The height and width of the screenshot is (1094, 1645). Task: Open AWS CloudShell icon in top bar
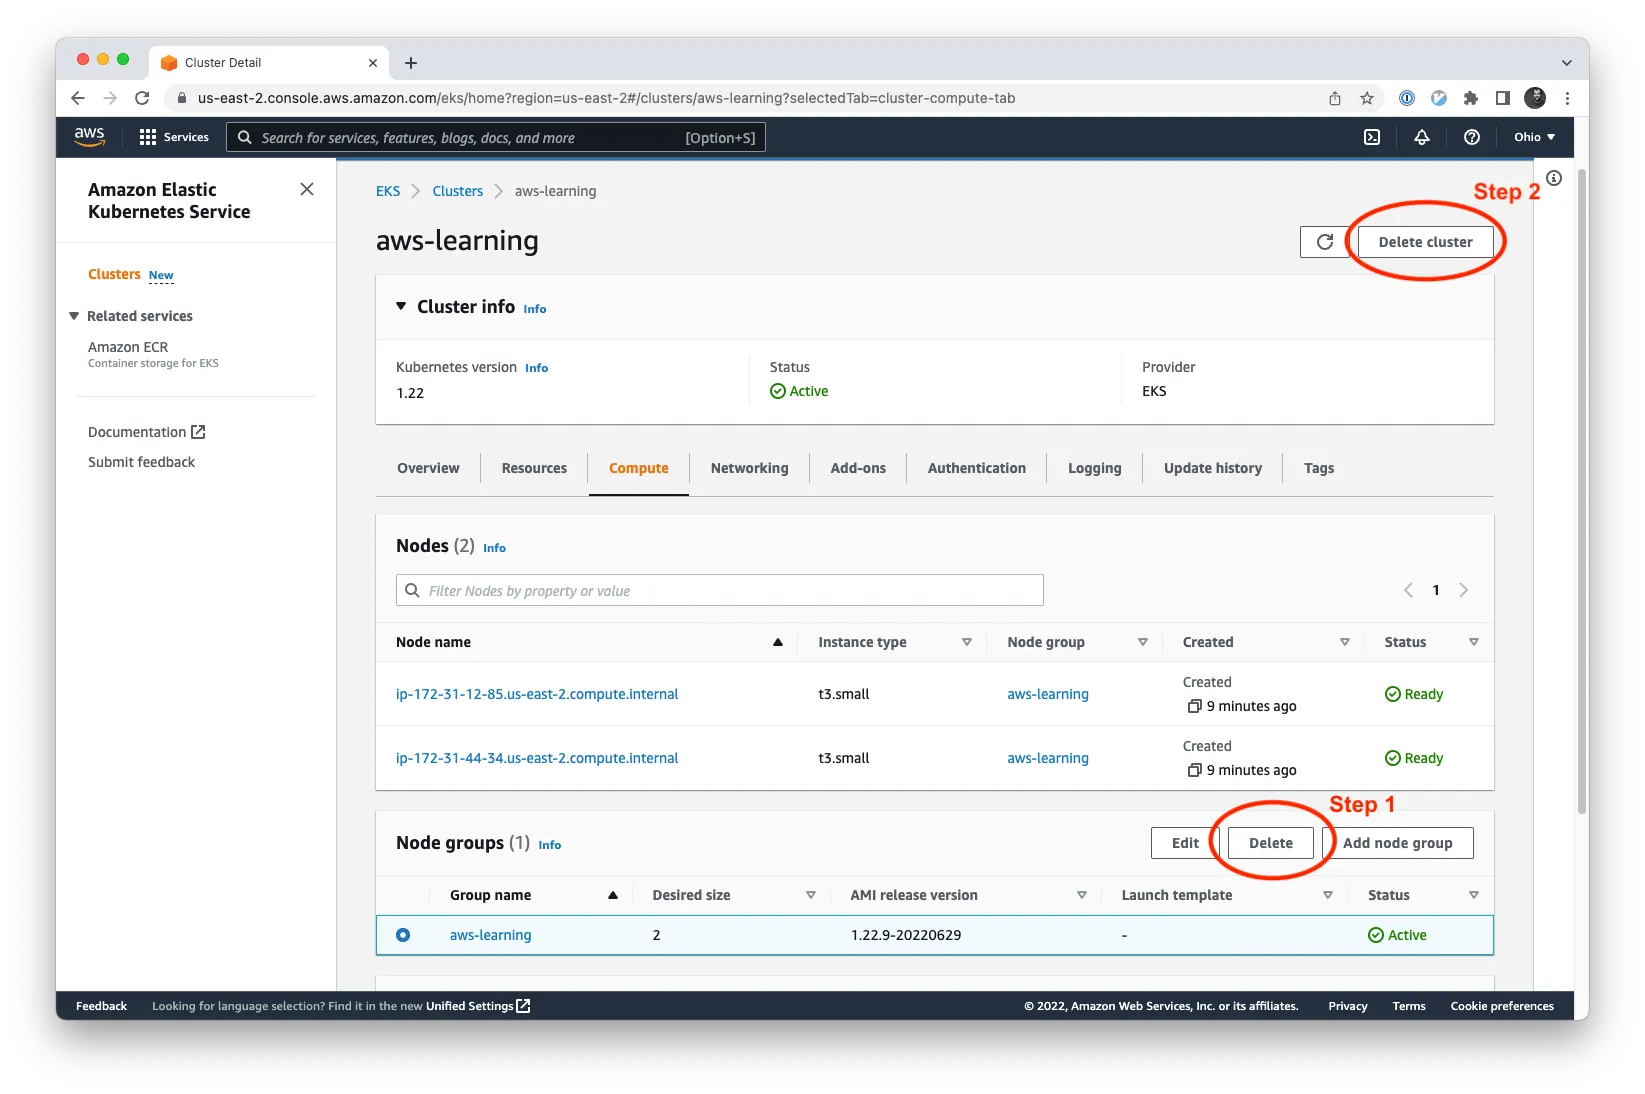(x=1372, y=137)
